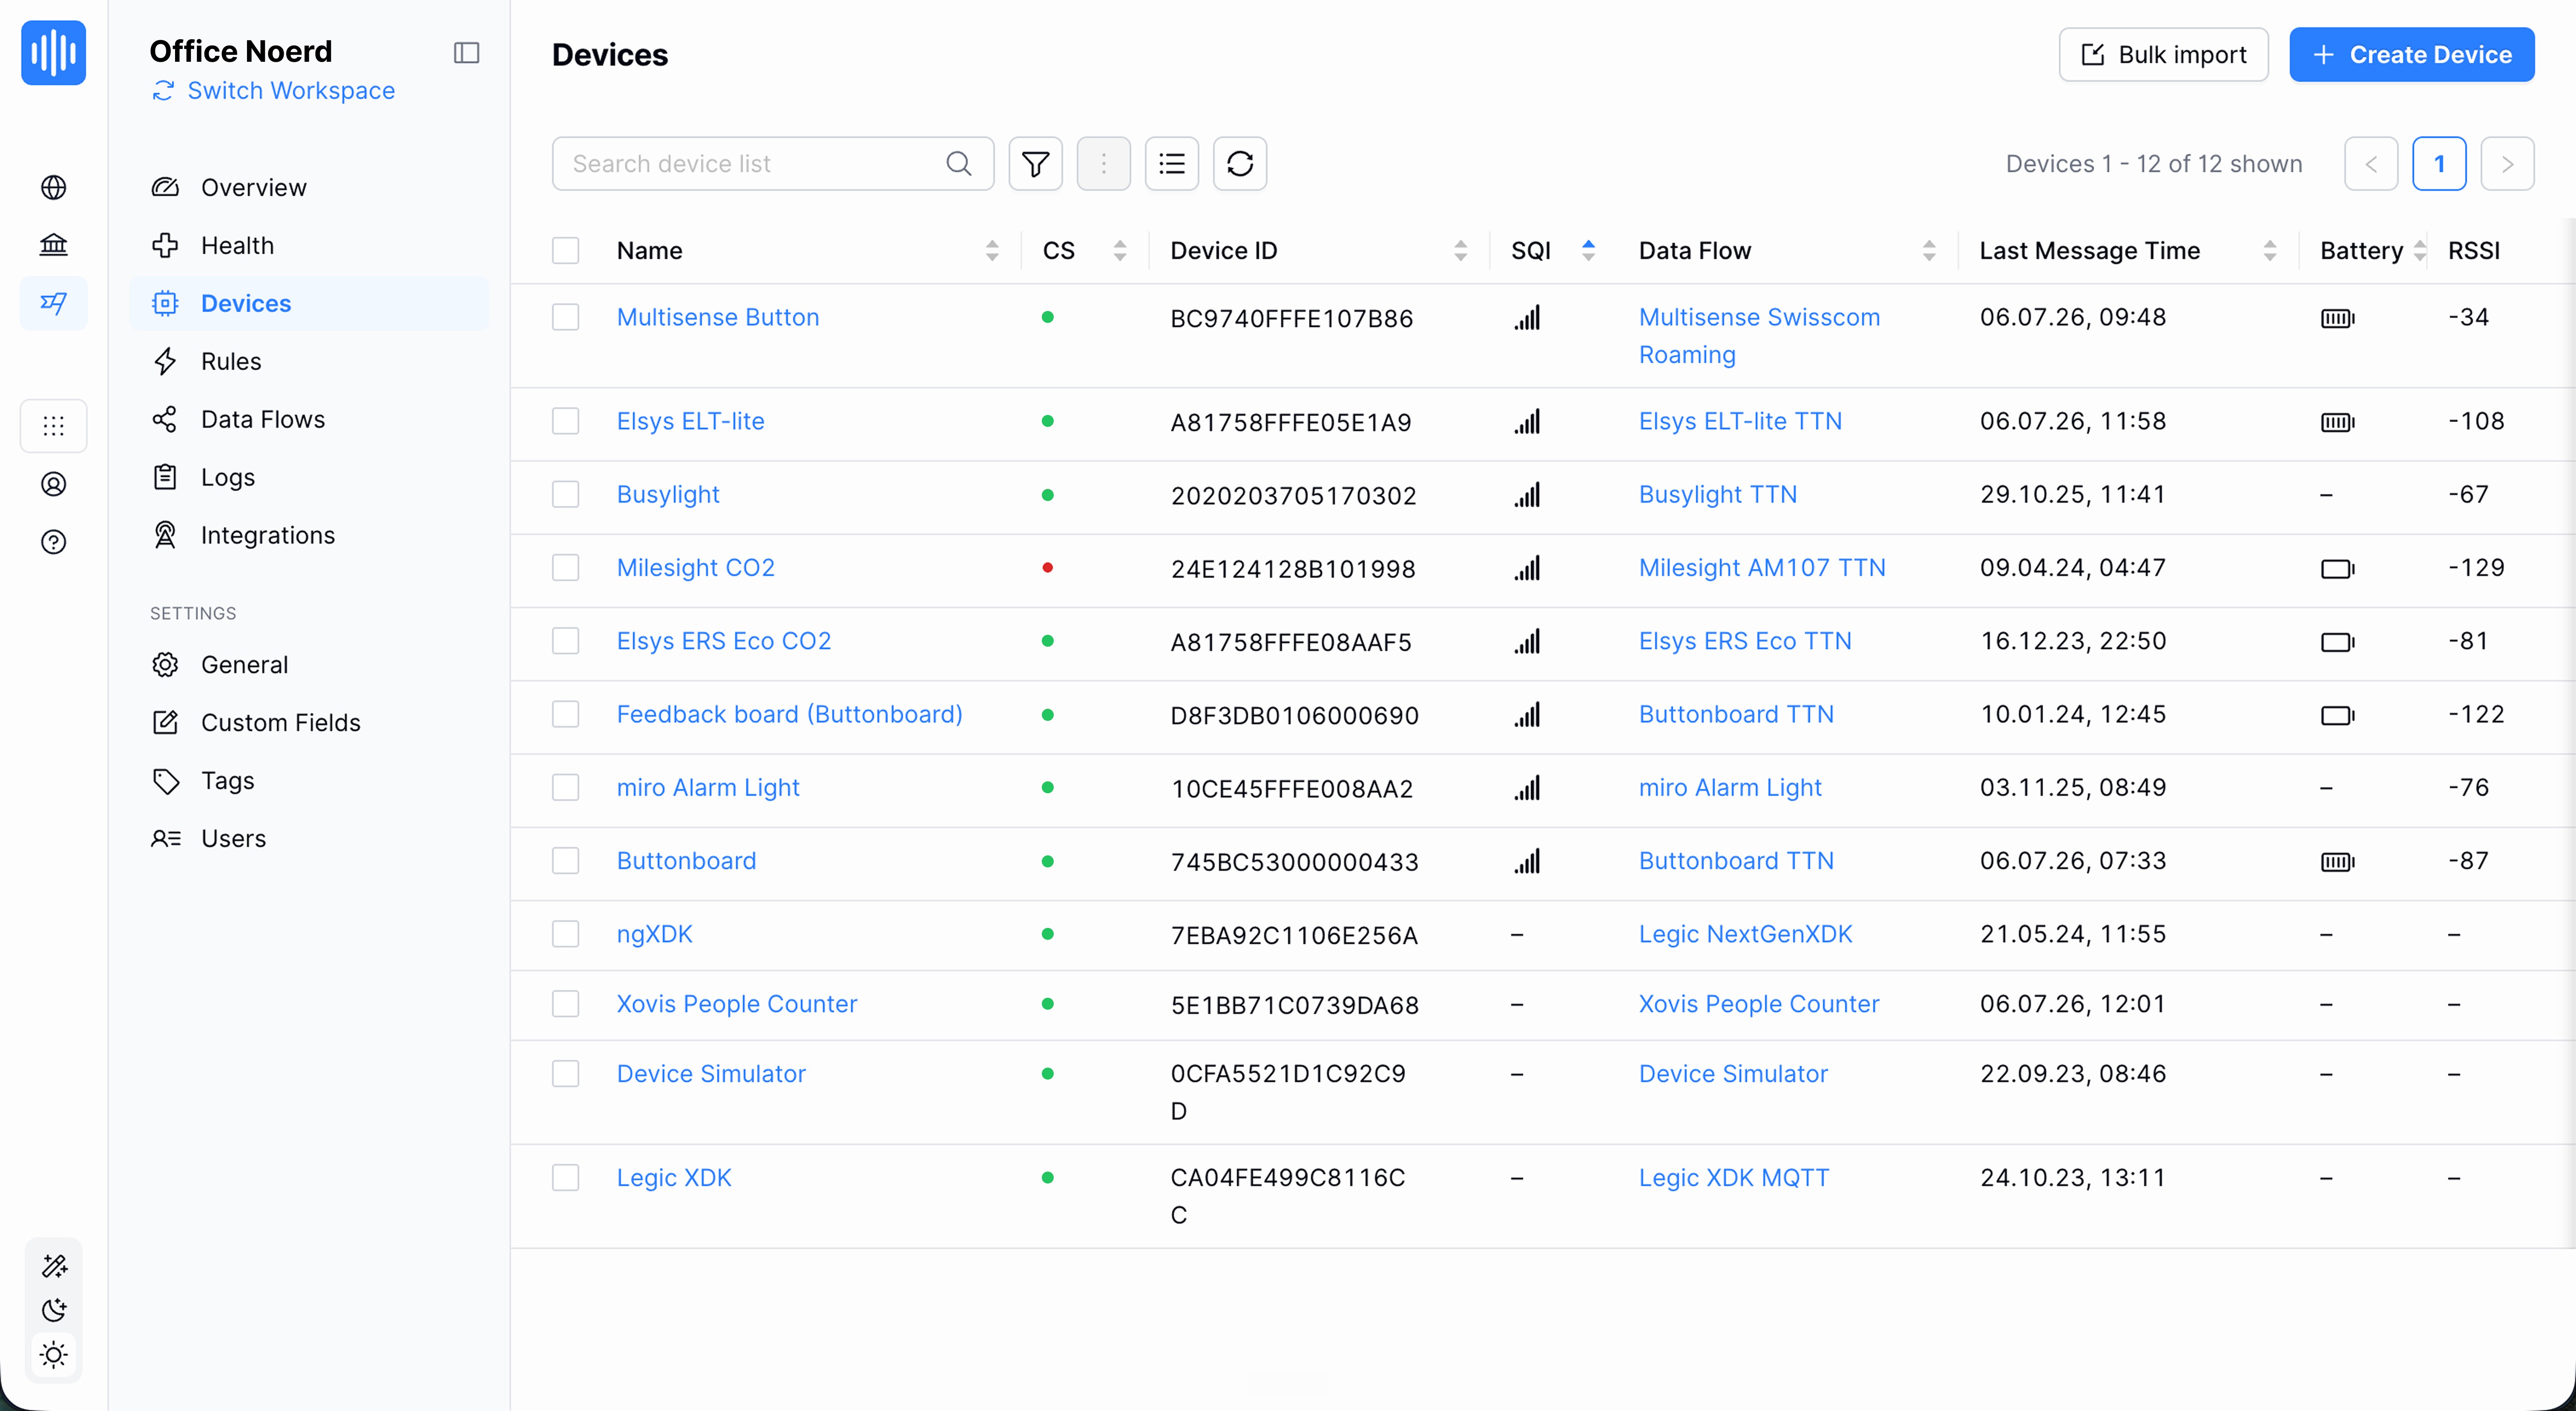This screenshot has width=2576, height=1411.
Task: Sort by Last Message Time column arrows
Action: (x=2270, y=250)
